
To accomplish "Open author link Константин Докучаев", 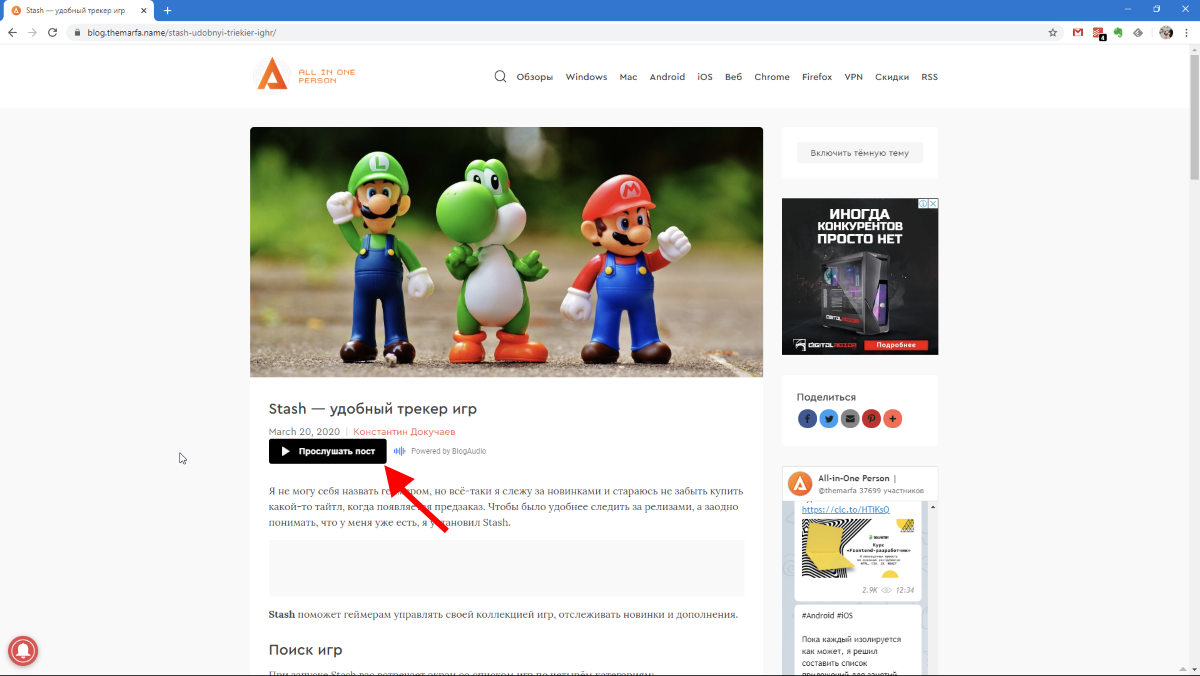I will (404, 432).
